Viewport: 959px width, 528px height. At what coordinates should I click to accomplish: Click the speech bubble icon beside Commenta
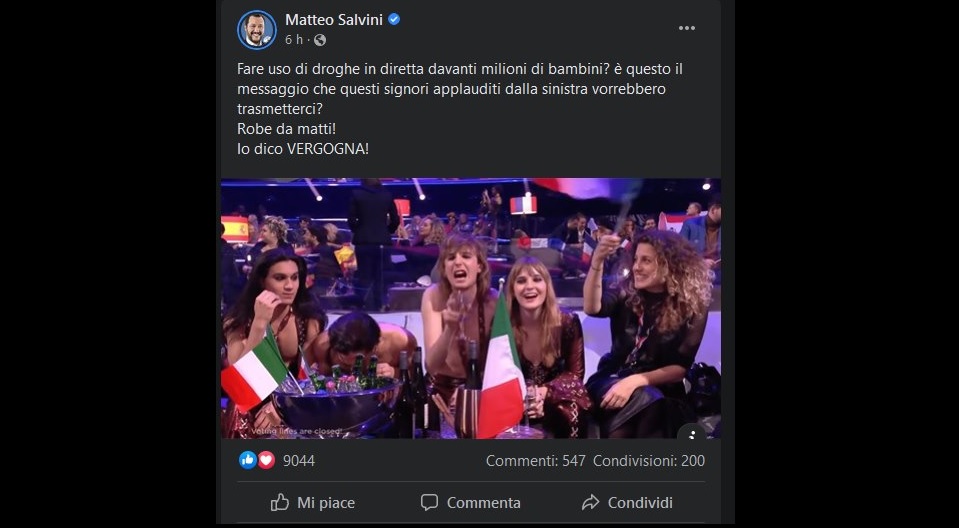point(429,502)
